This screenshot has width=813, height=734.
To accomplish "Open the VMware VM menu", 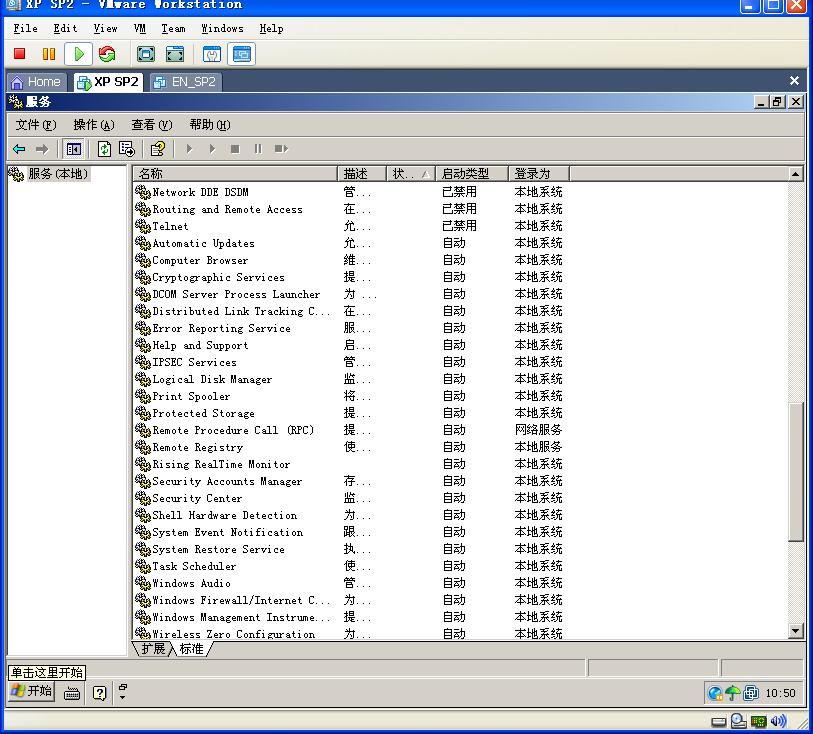I will 139,29.
